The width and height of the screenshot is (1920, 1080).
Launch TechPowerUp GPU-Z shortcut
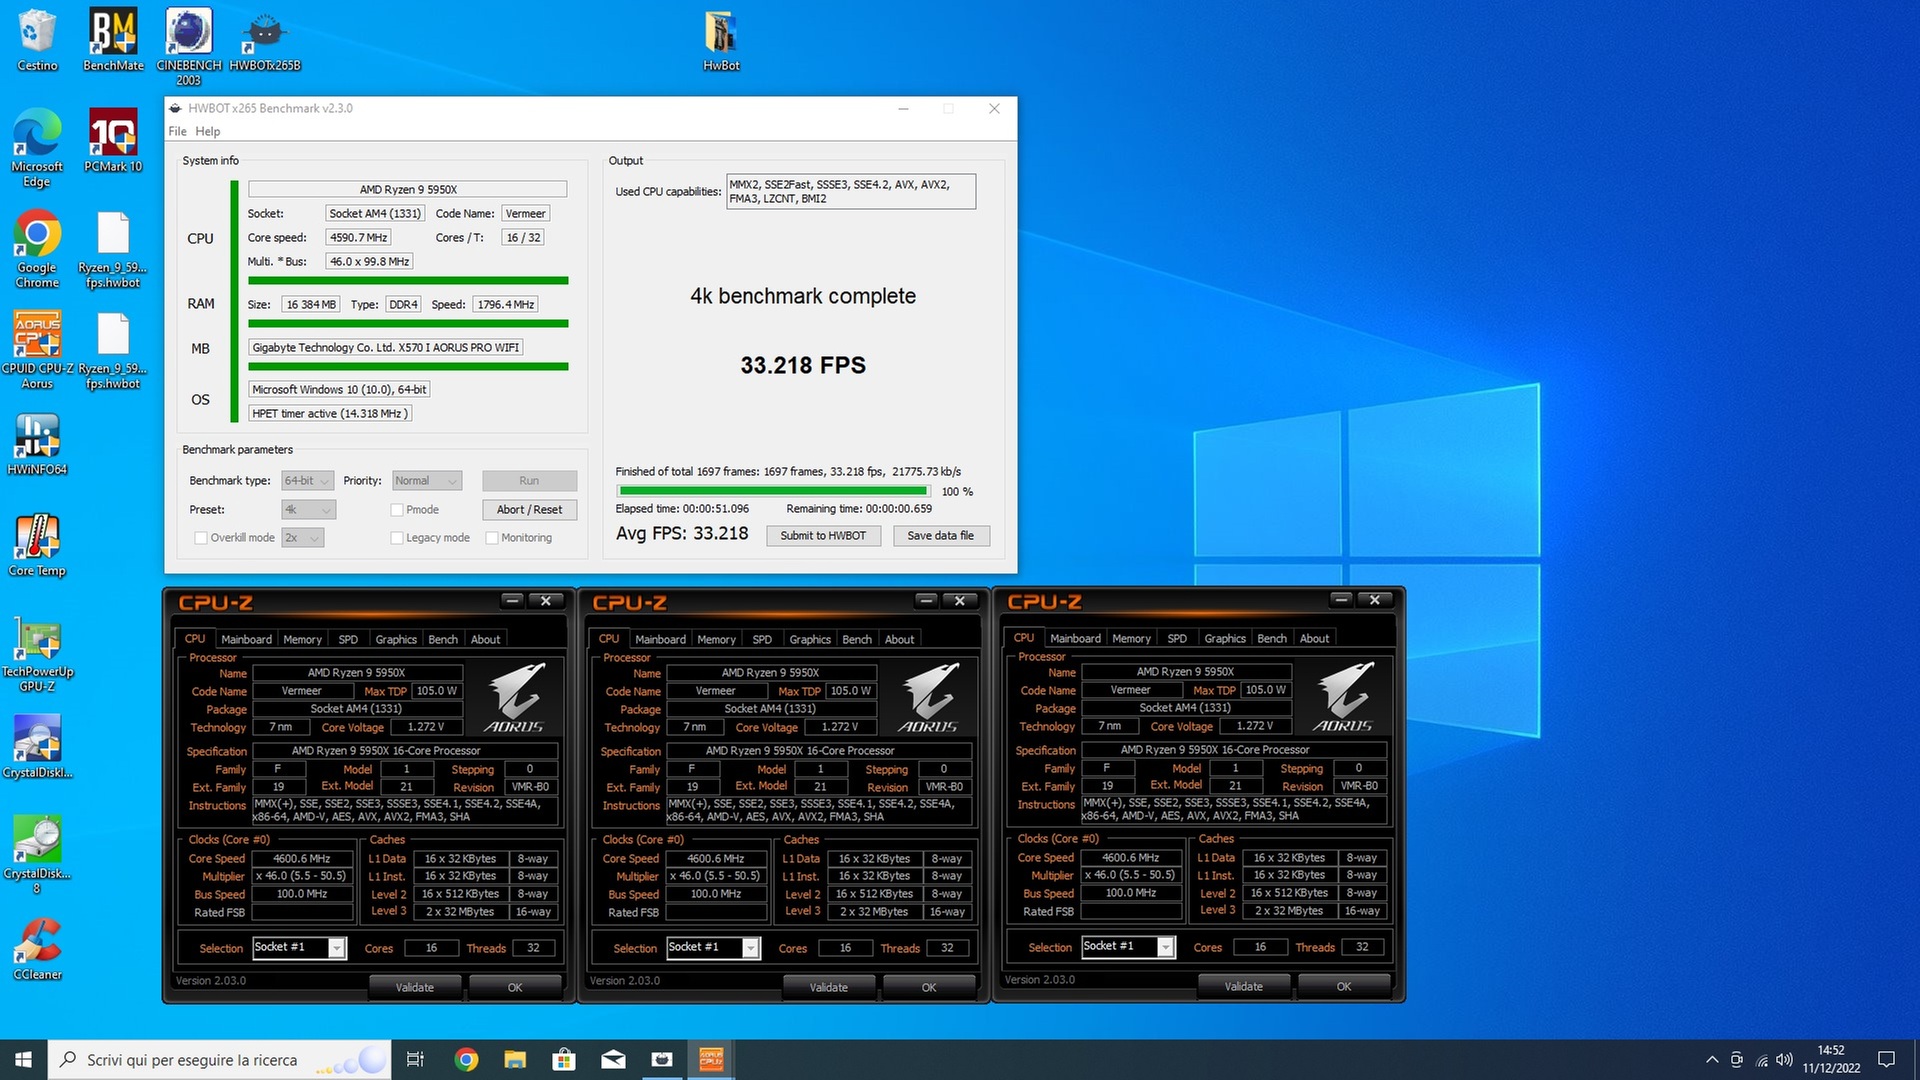(37, 653)
